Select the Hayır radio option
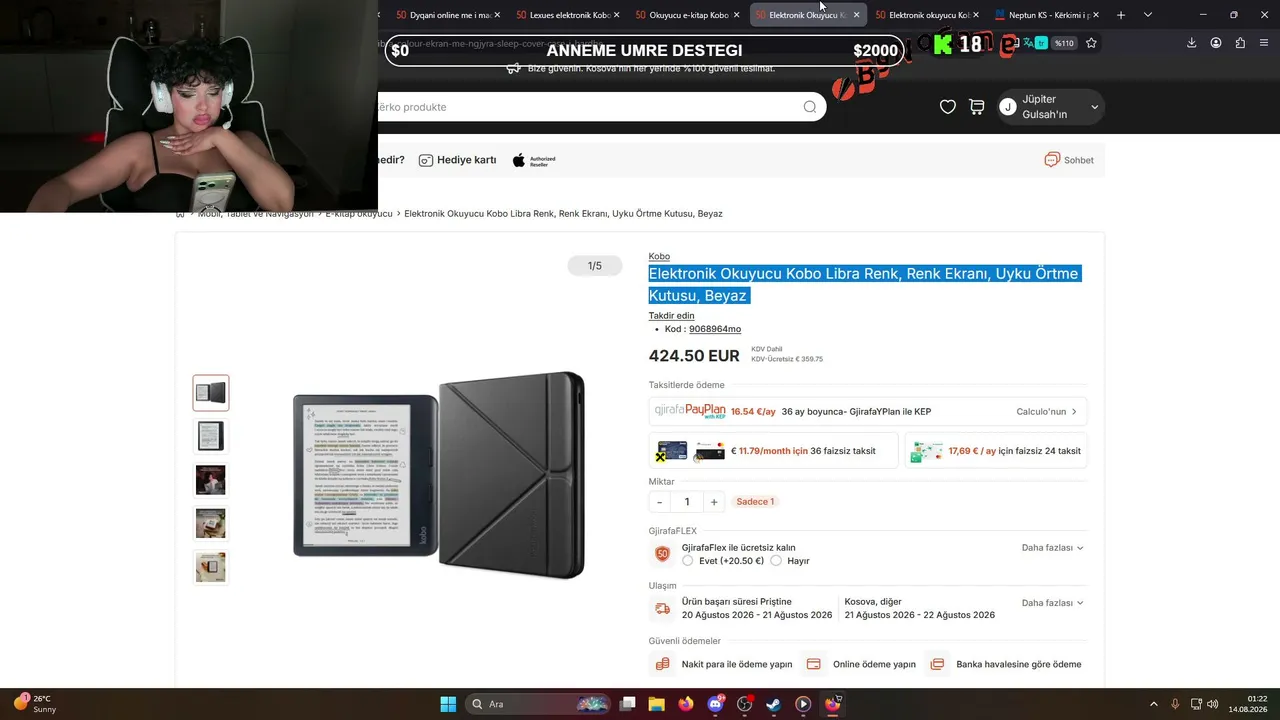 click(x=776, y=561)
